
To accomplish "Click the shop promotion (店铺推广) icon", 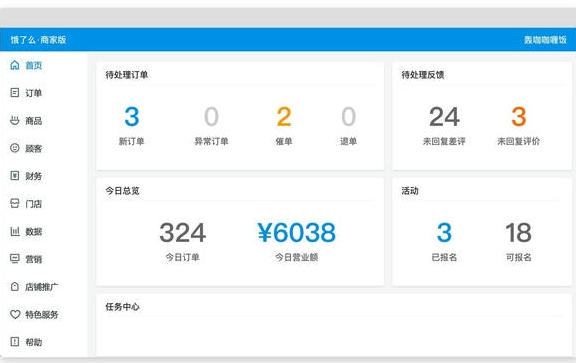I will coord(15,286).
